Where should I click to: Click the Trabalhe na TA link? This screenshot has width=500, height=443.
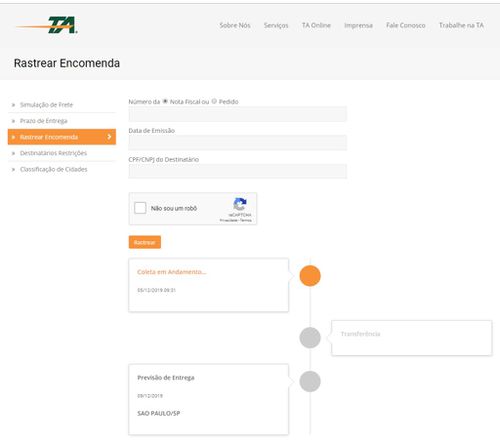[461, 25]
